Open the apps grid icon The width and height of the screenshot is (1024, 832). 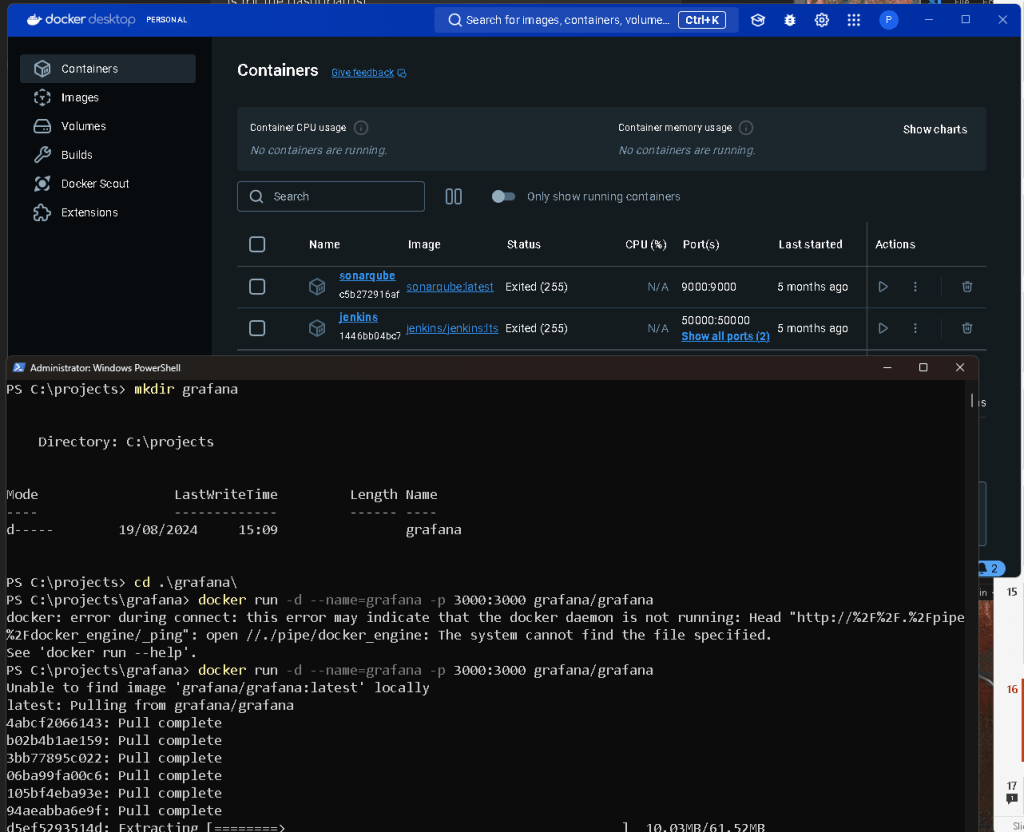pyautogui.click(x=854, y=20)
